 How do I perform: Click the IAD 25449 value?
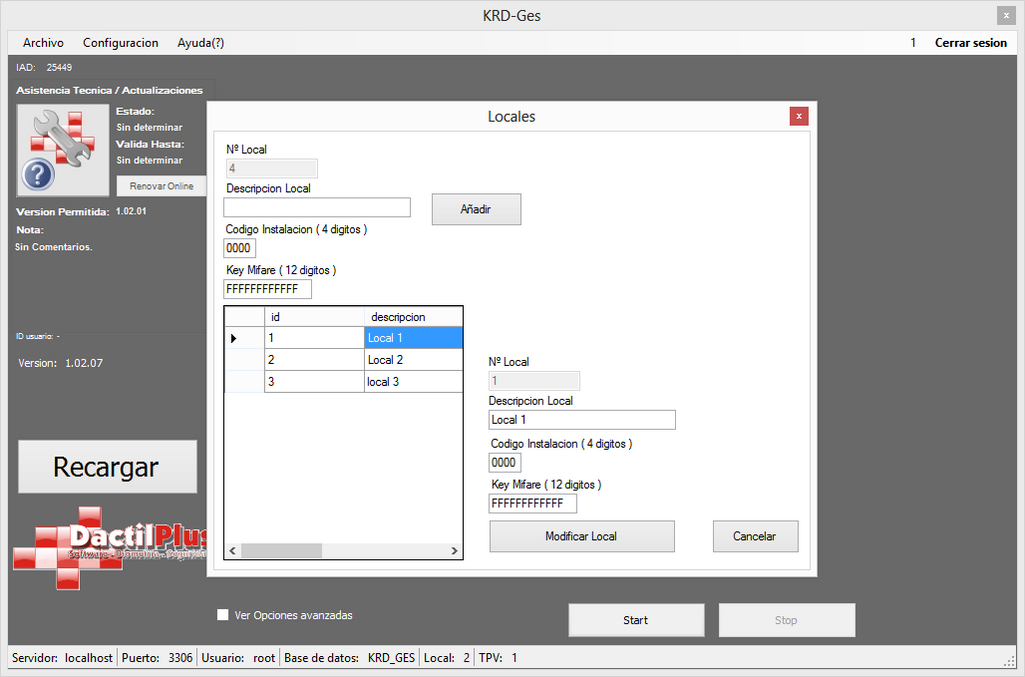tap(59, 67)
